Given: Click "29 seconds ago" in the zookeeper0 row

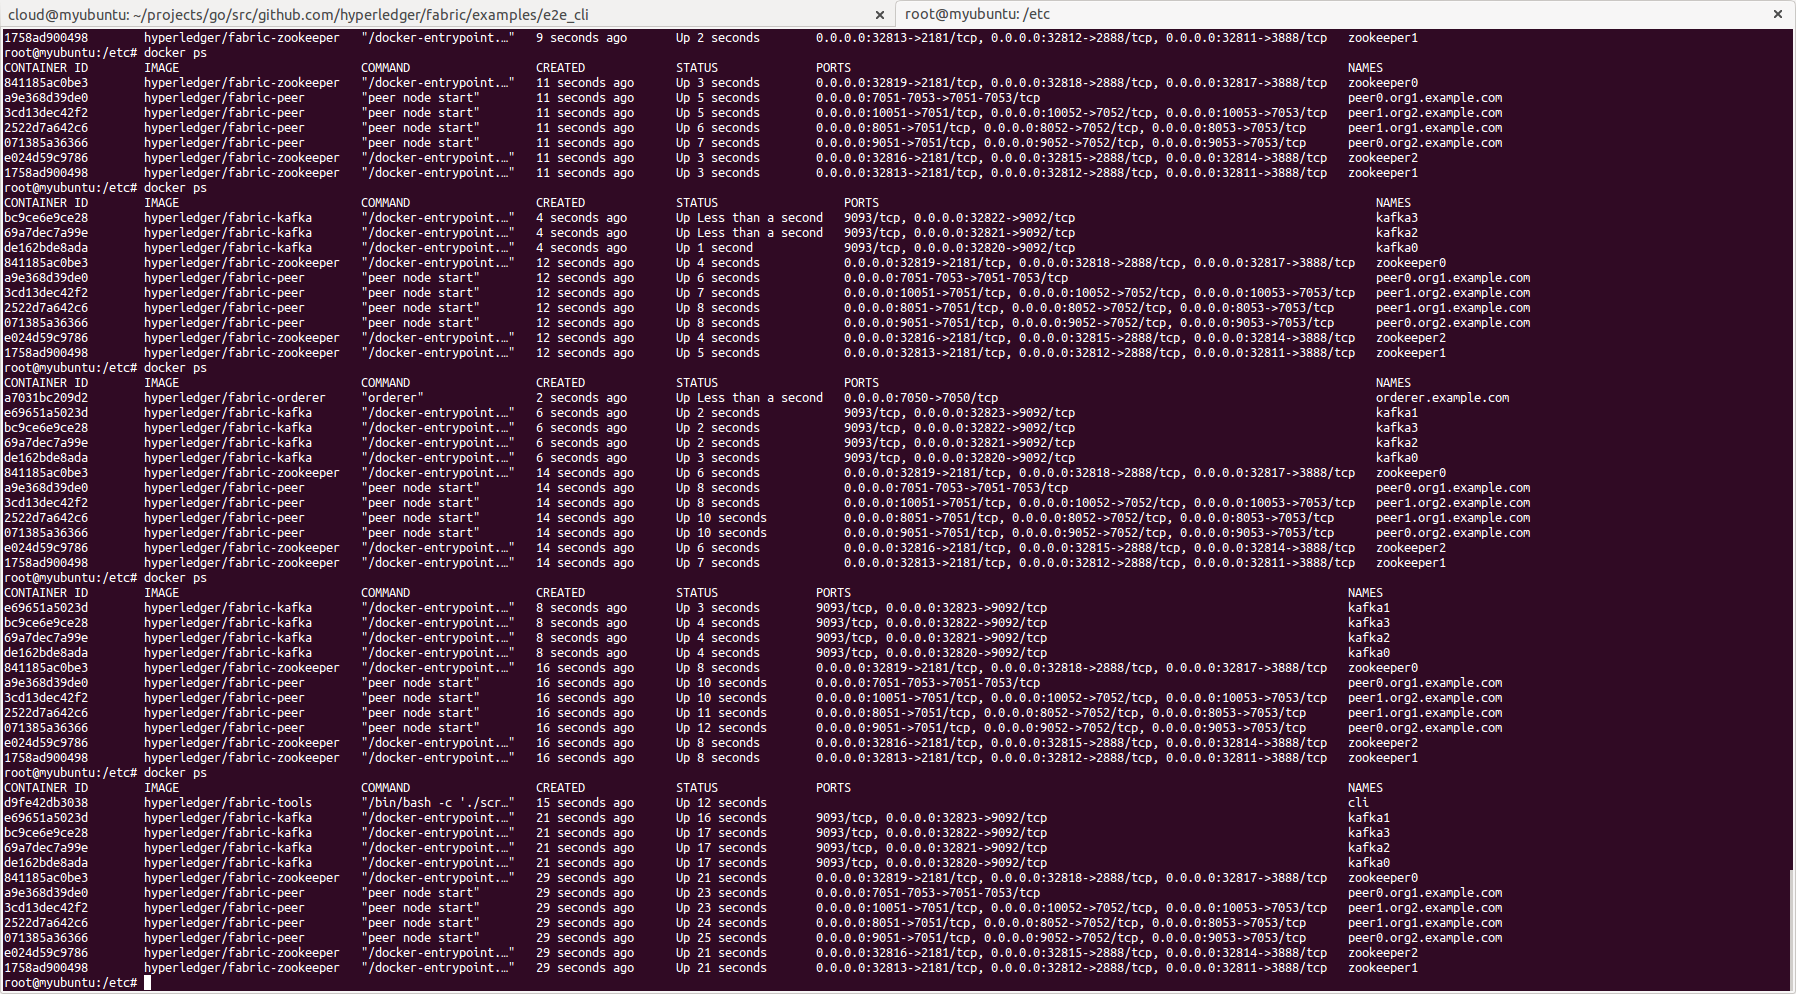Looking at the screenshot, I should 585,878.
